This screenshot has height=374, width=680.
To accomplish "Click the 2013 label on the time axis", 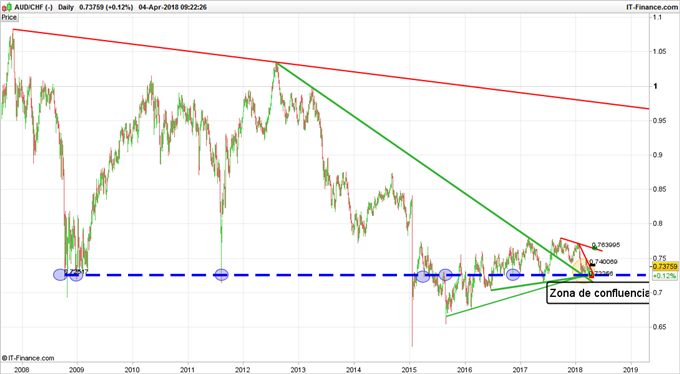I will click(x=298, y=370).
